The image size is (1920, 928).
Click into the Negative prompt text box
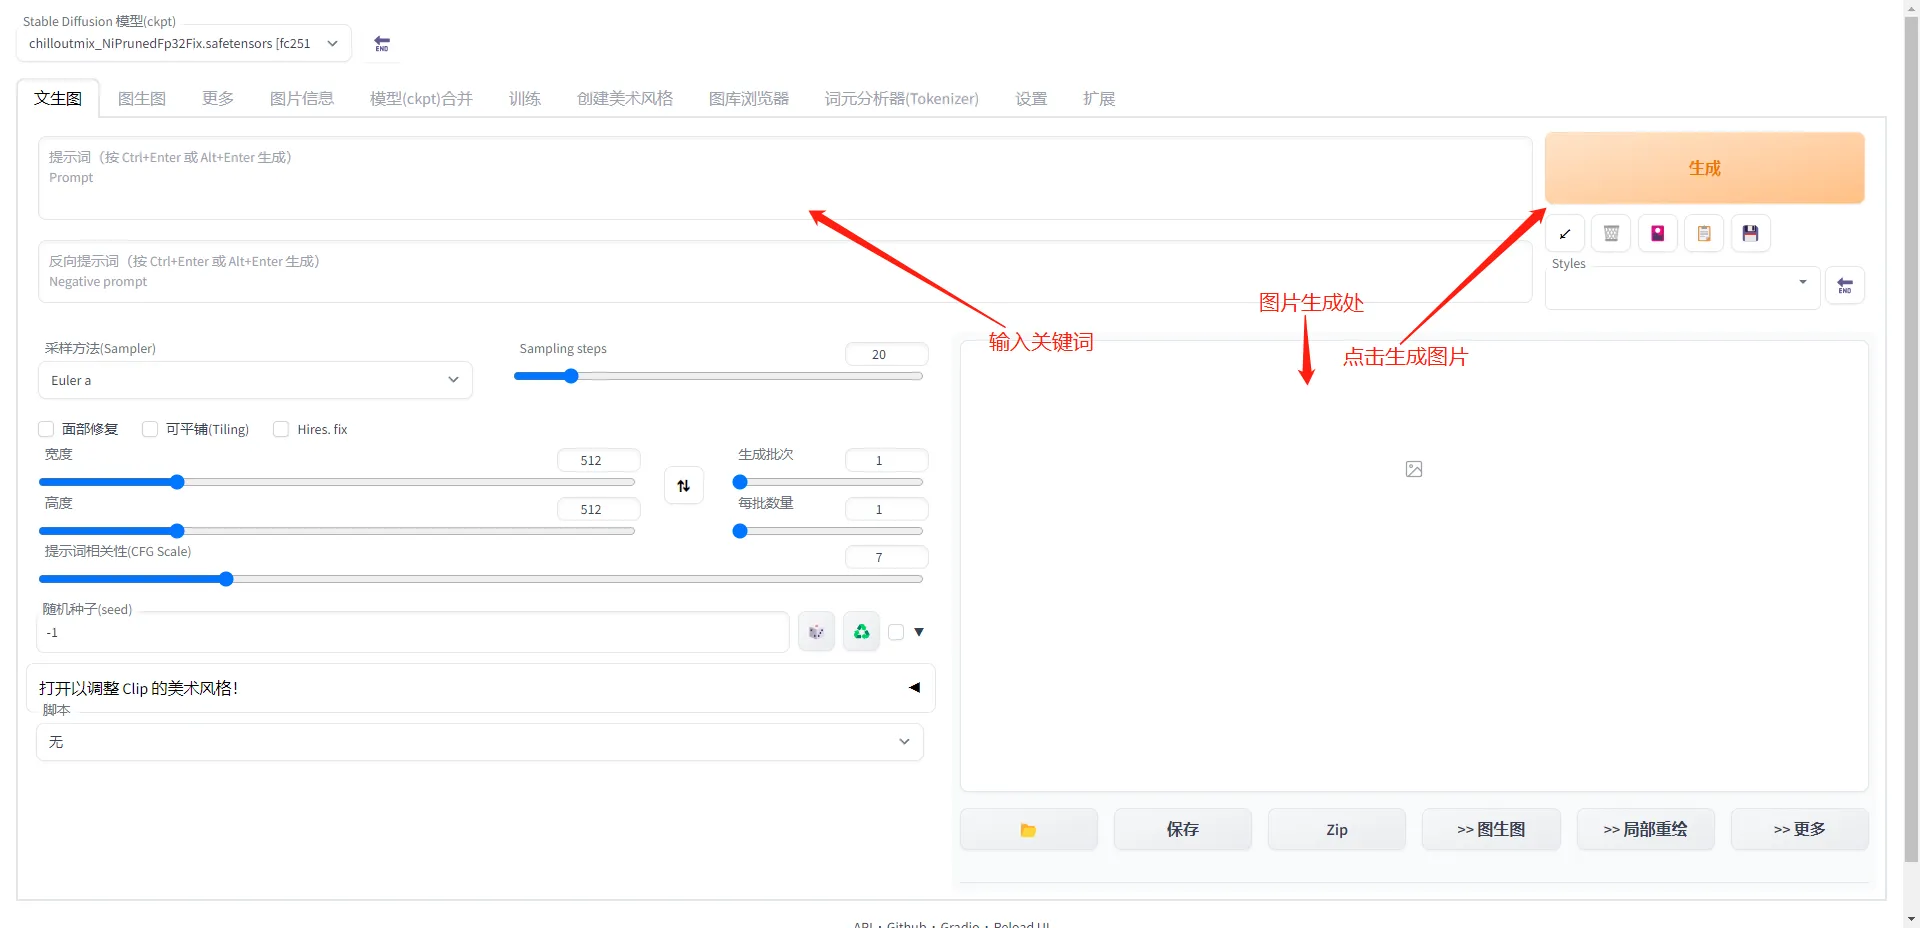(785, 272)
